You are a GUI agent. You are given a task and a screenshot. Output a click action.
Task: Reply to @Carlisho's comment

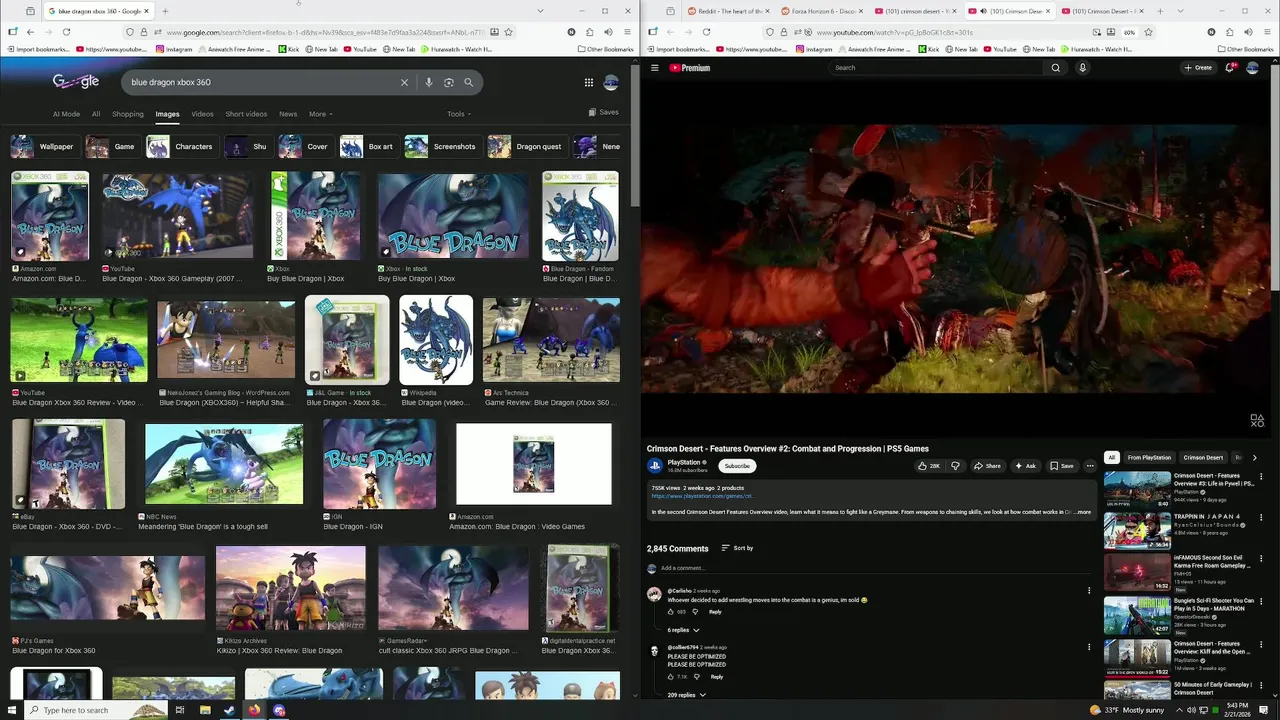pyautogui.click(x=715, y=612)
